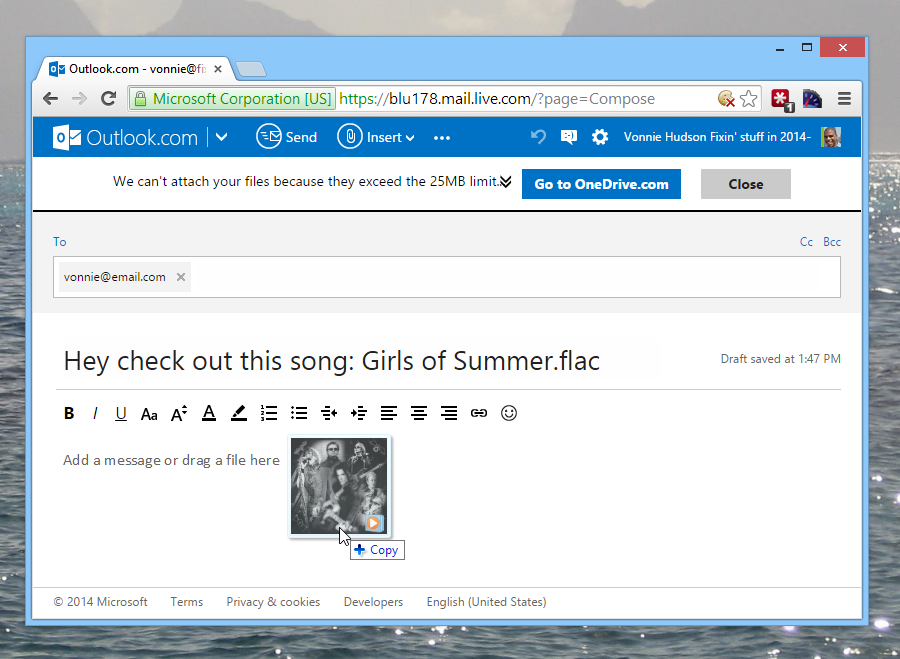Insert a bulleted list
The width and height of the screenshot is (900, 659).
point(299,413)
